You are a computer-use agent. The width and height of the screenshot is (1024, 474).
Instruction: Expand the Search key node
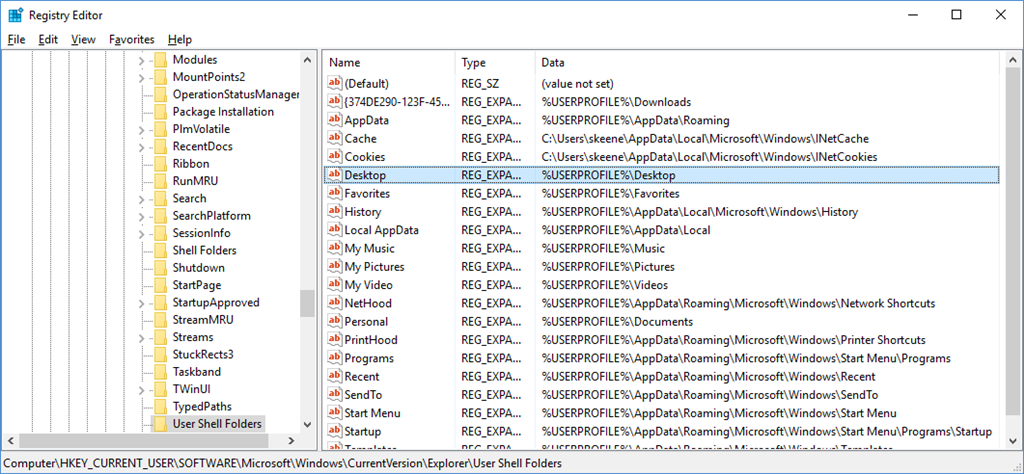[142, 199]
